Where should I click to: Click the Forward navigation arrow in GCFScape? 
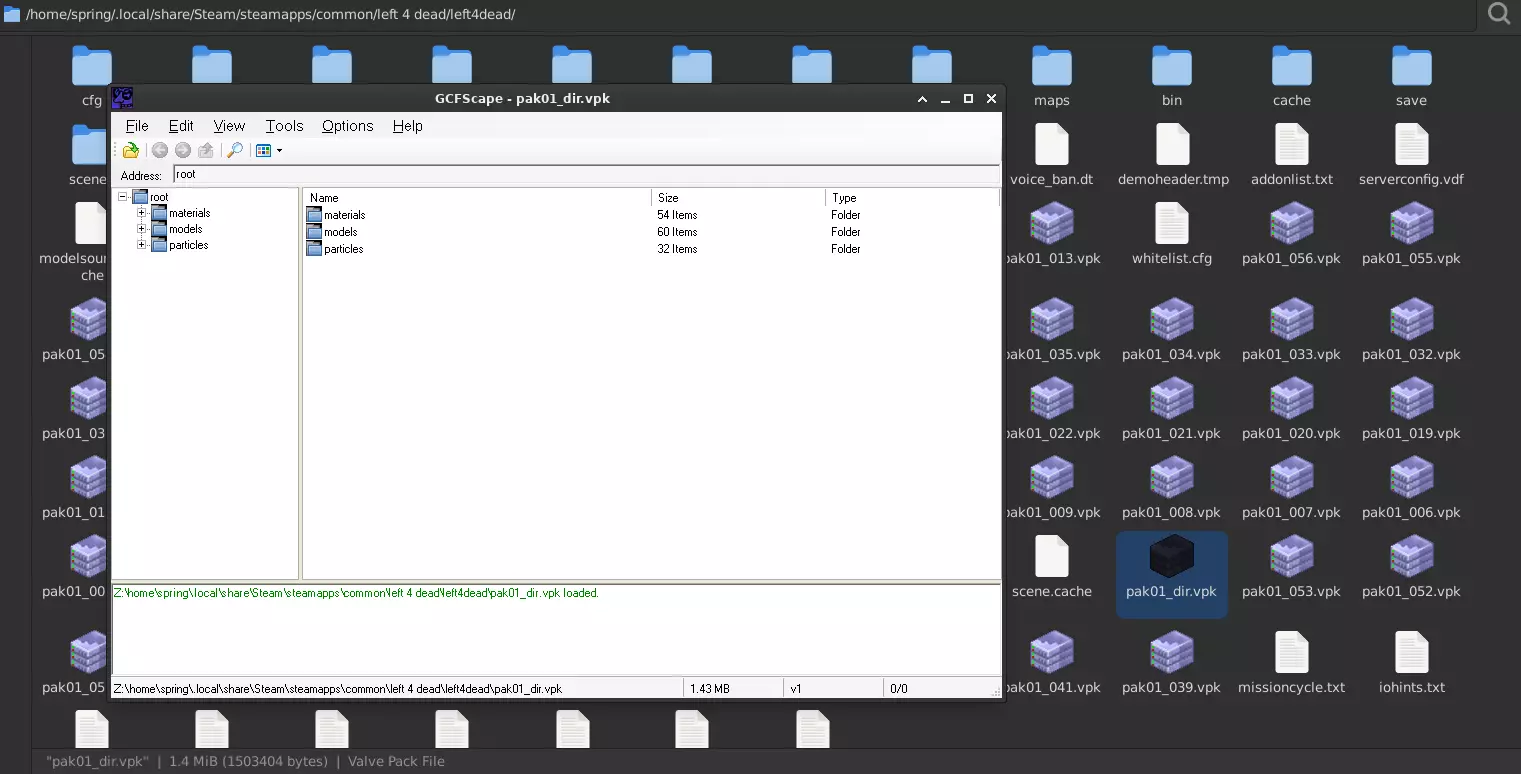(183, 150)
